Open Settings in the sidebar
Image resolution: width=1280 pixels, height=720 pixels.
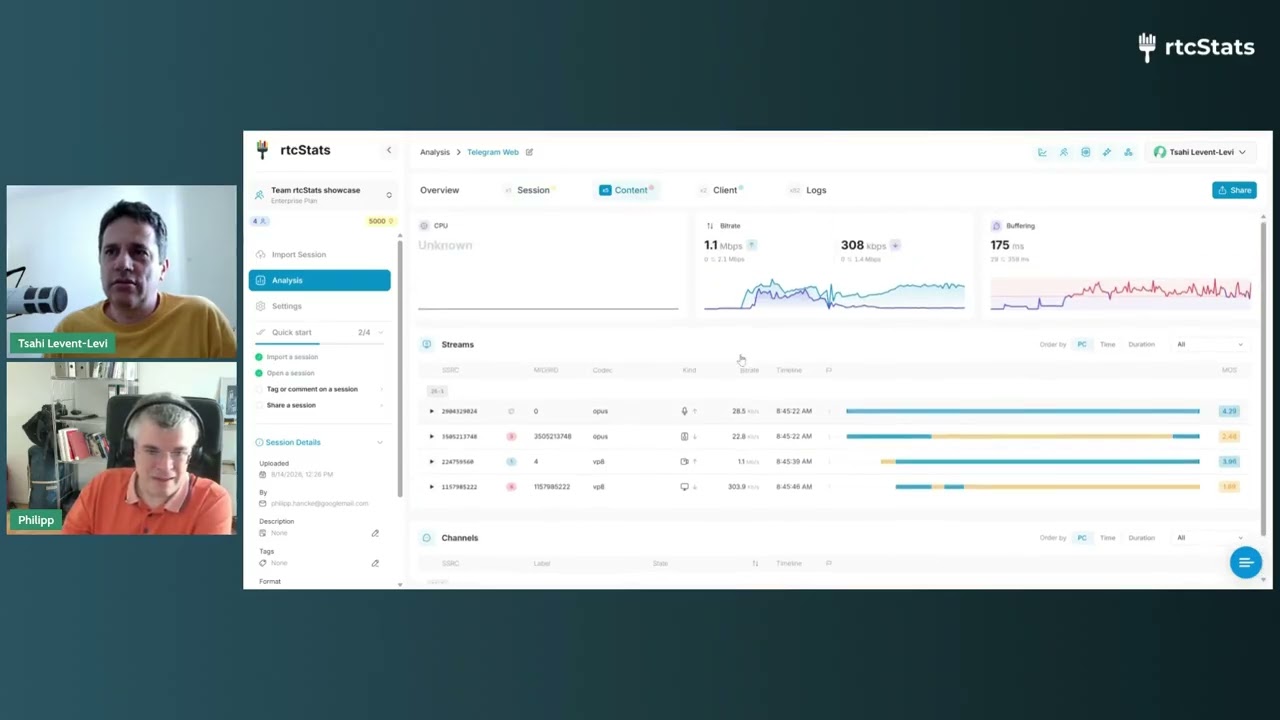(320, 306)
